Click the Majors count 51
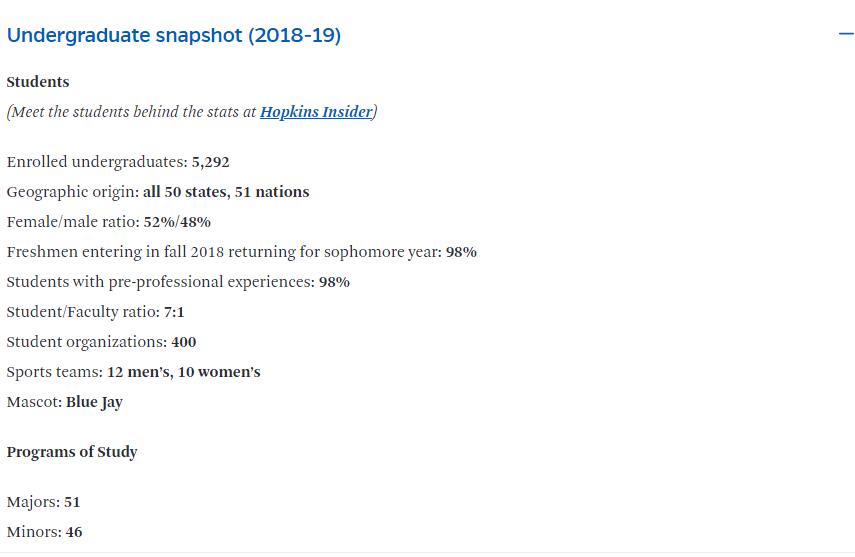The width and height of the screenshot is (855, 557). tap(72, 502)
